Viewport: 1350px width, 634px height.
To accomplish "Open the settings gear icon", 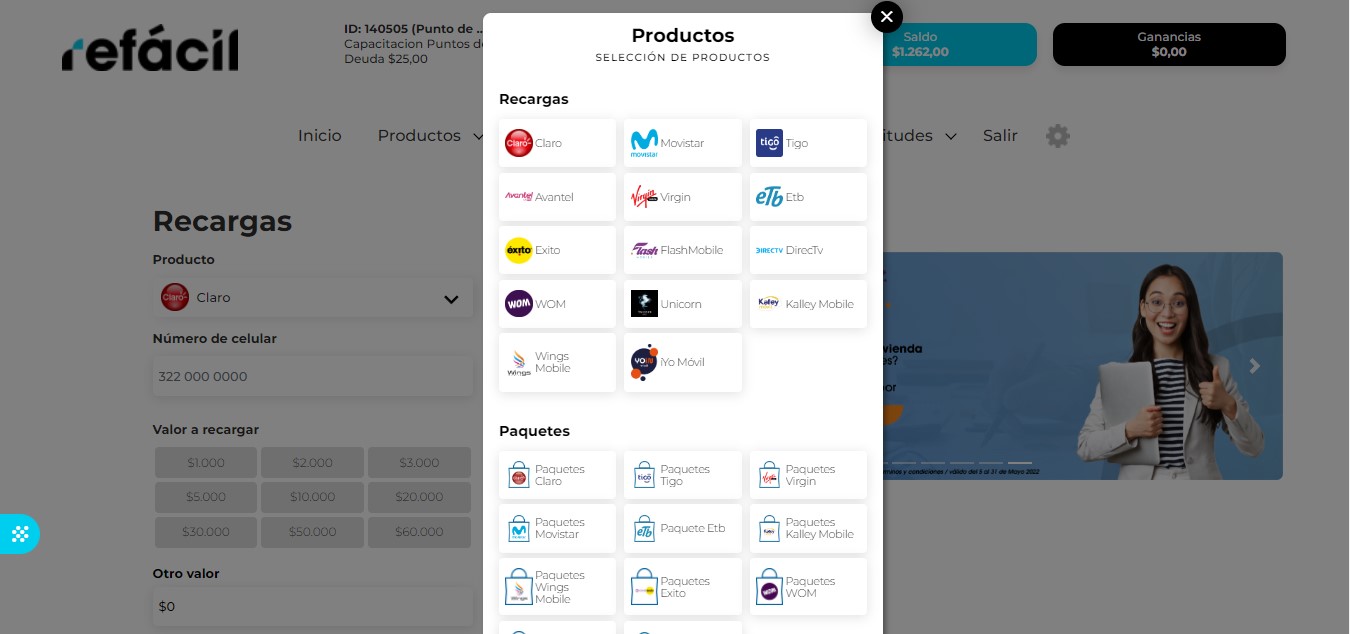I will point(1058,136).
